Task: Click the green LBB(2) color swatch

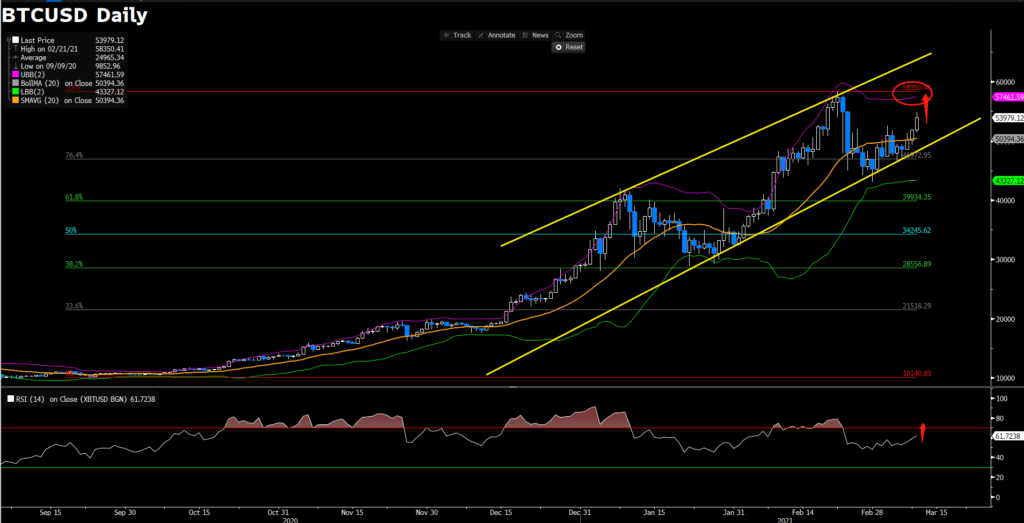Action: [15, 91]
